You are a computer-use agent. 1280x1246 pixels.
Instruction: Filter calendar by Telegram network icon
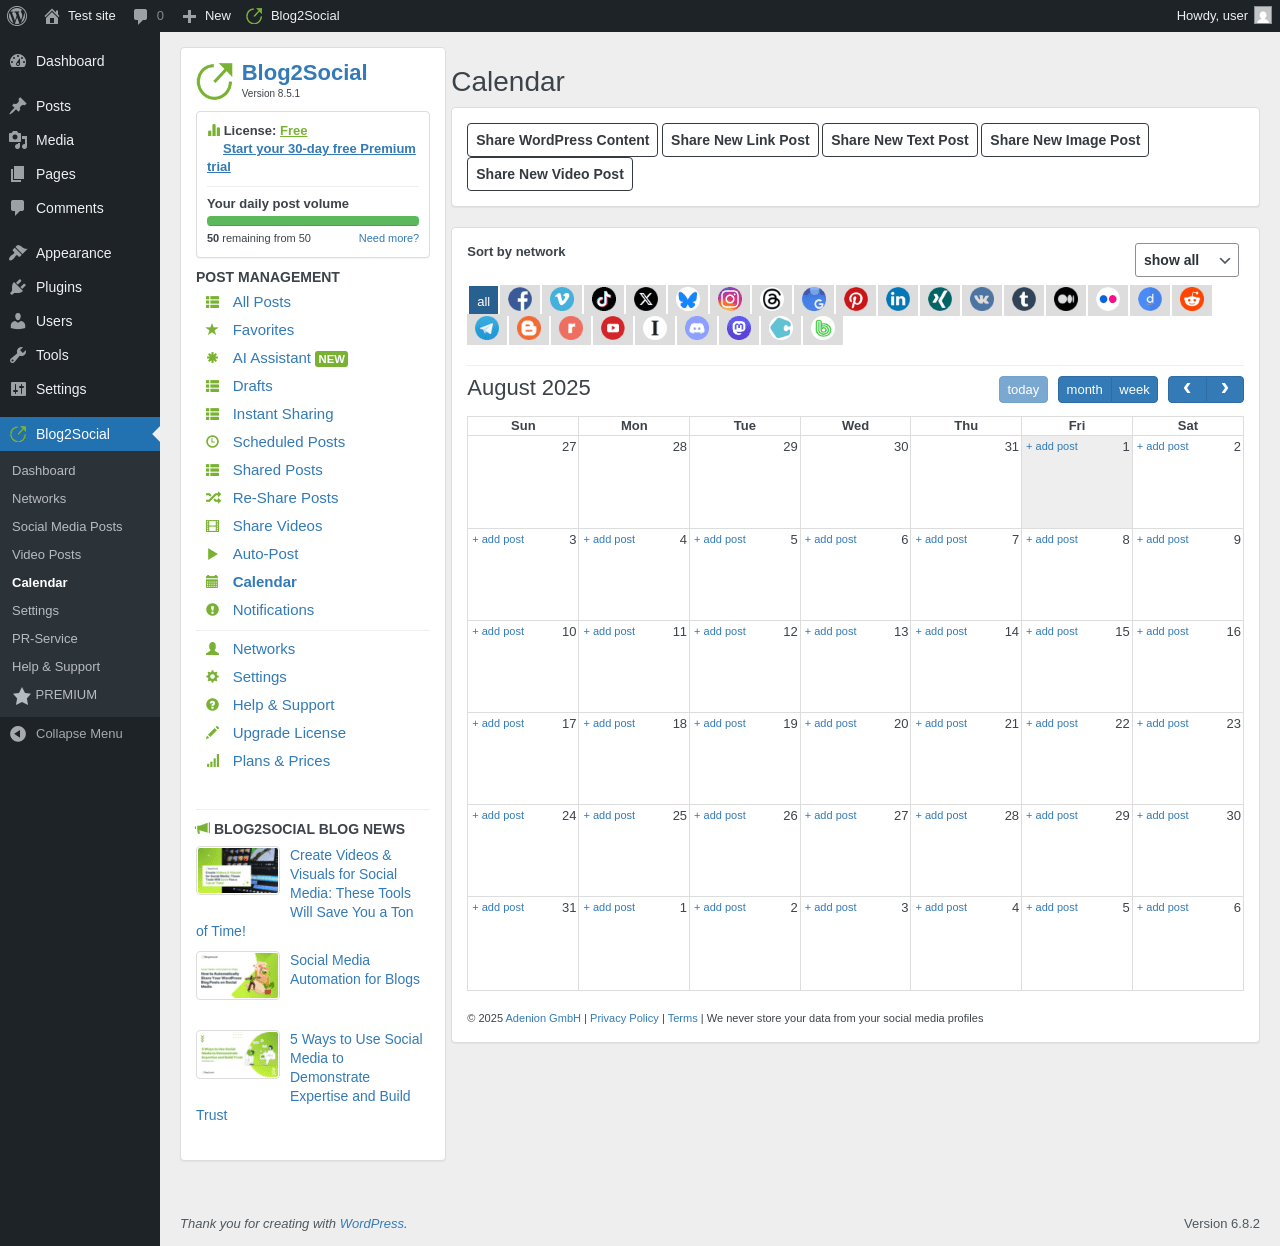pyautogui.click(x=487, y=328)
